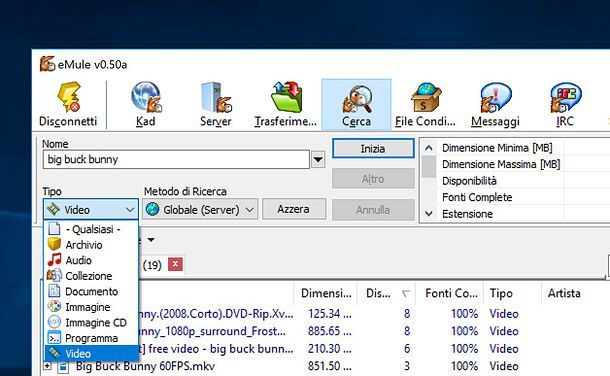Click the 851.50 size cell
The height and width of the screenshot is (376, 610).
330,366
